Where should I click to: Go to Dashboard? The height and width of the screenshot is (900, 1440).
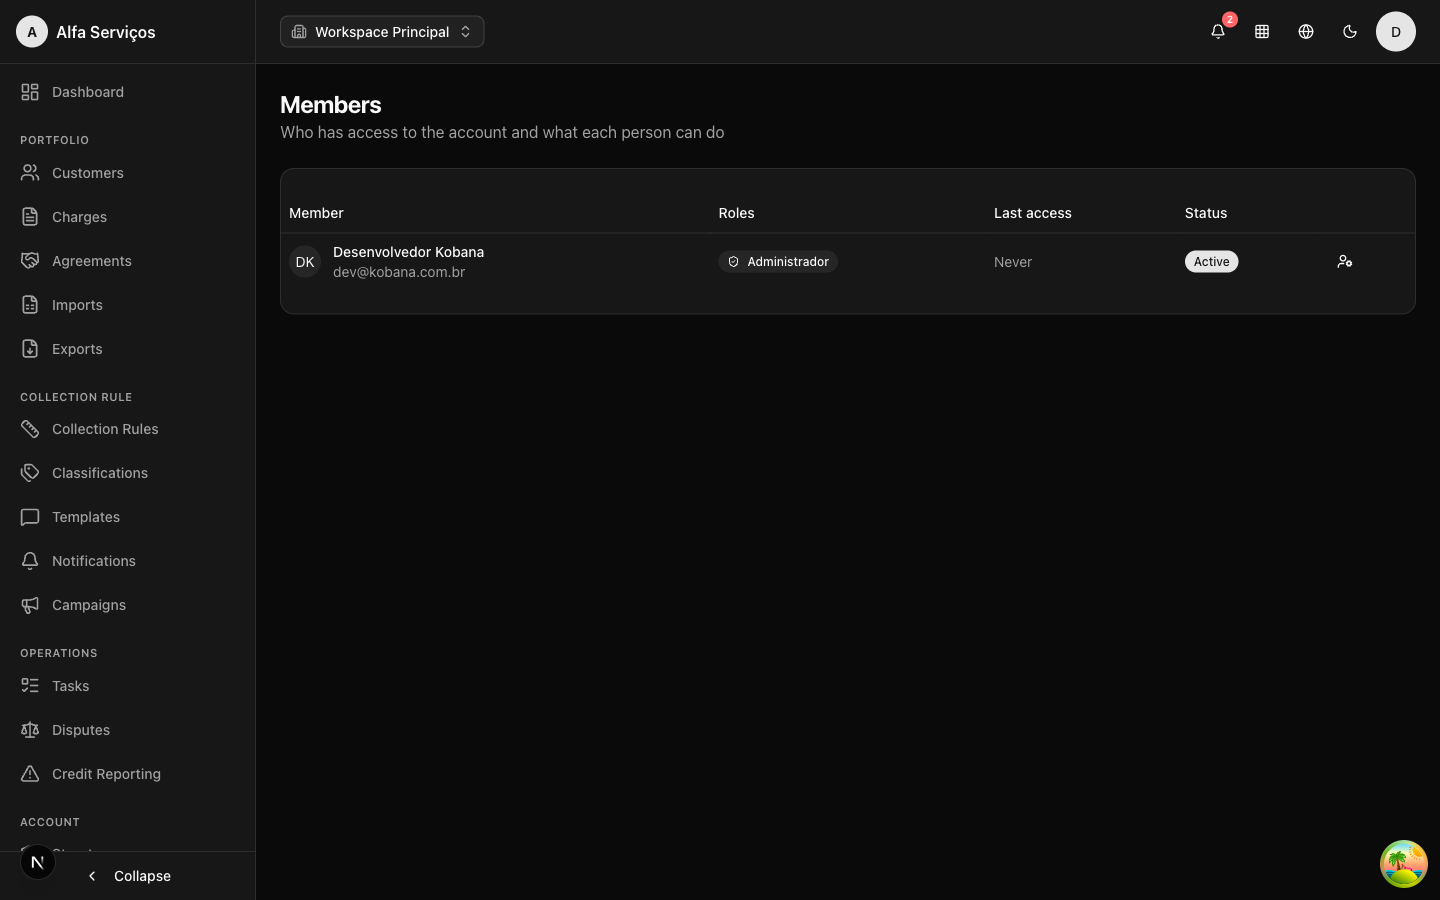tap(127, 92)
